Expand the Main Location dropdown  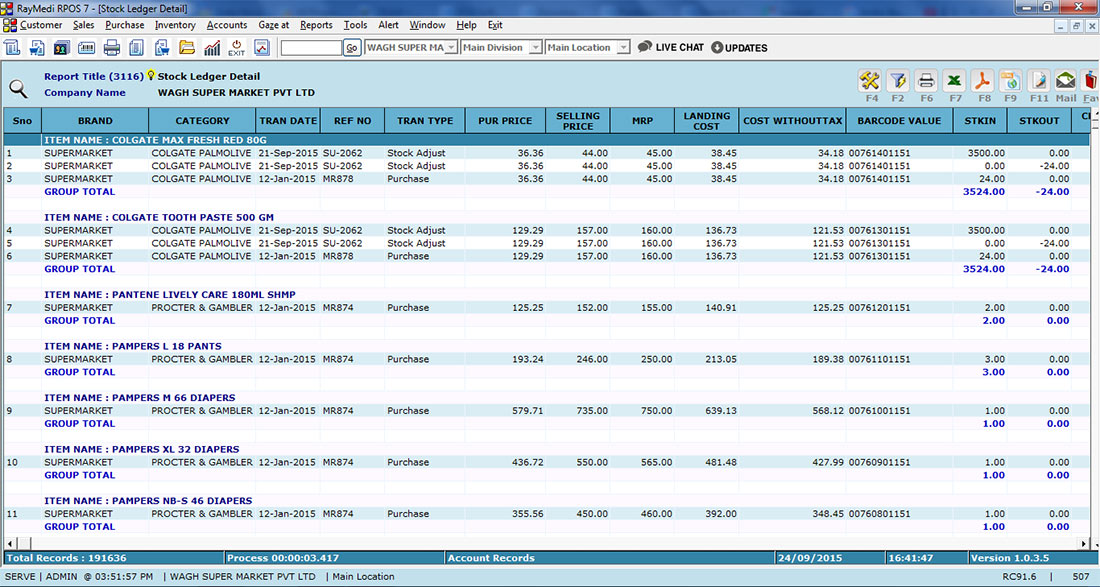(x=623, y=47)
